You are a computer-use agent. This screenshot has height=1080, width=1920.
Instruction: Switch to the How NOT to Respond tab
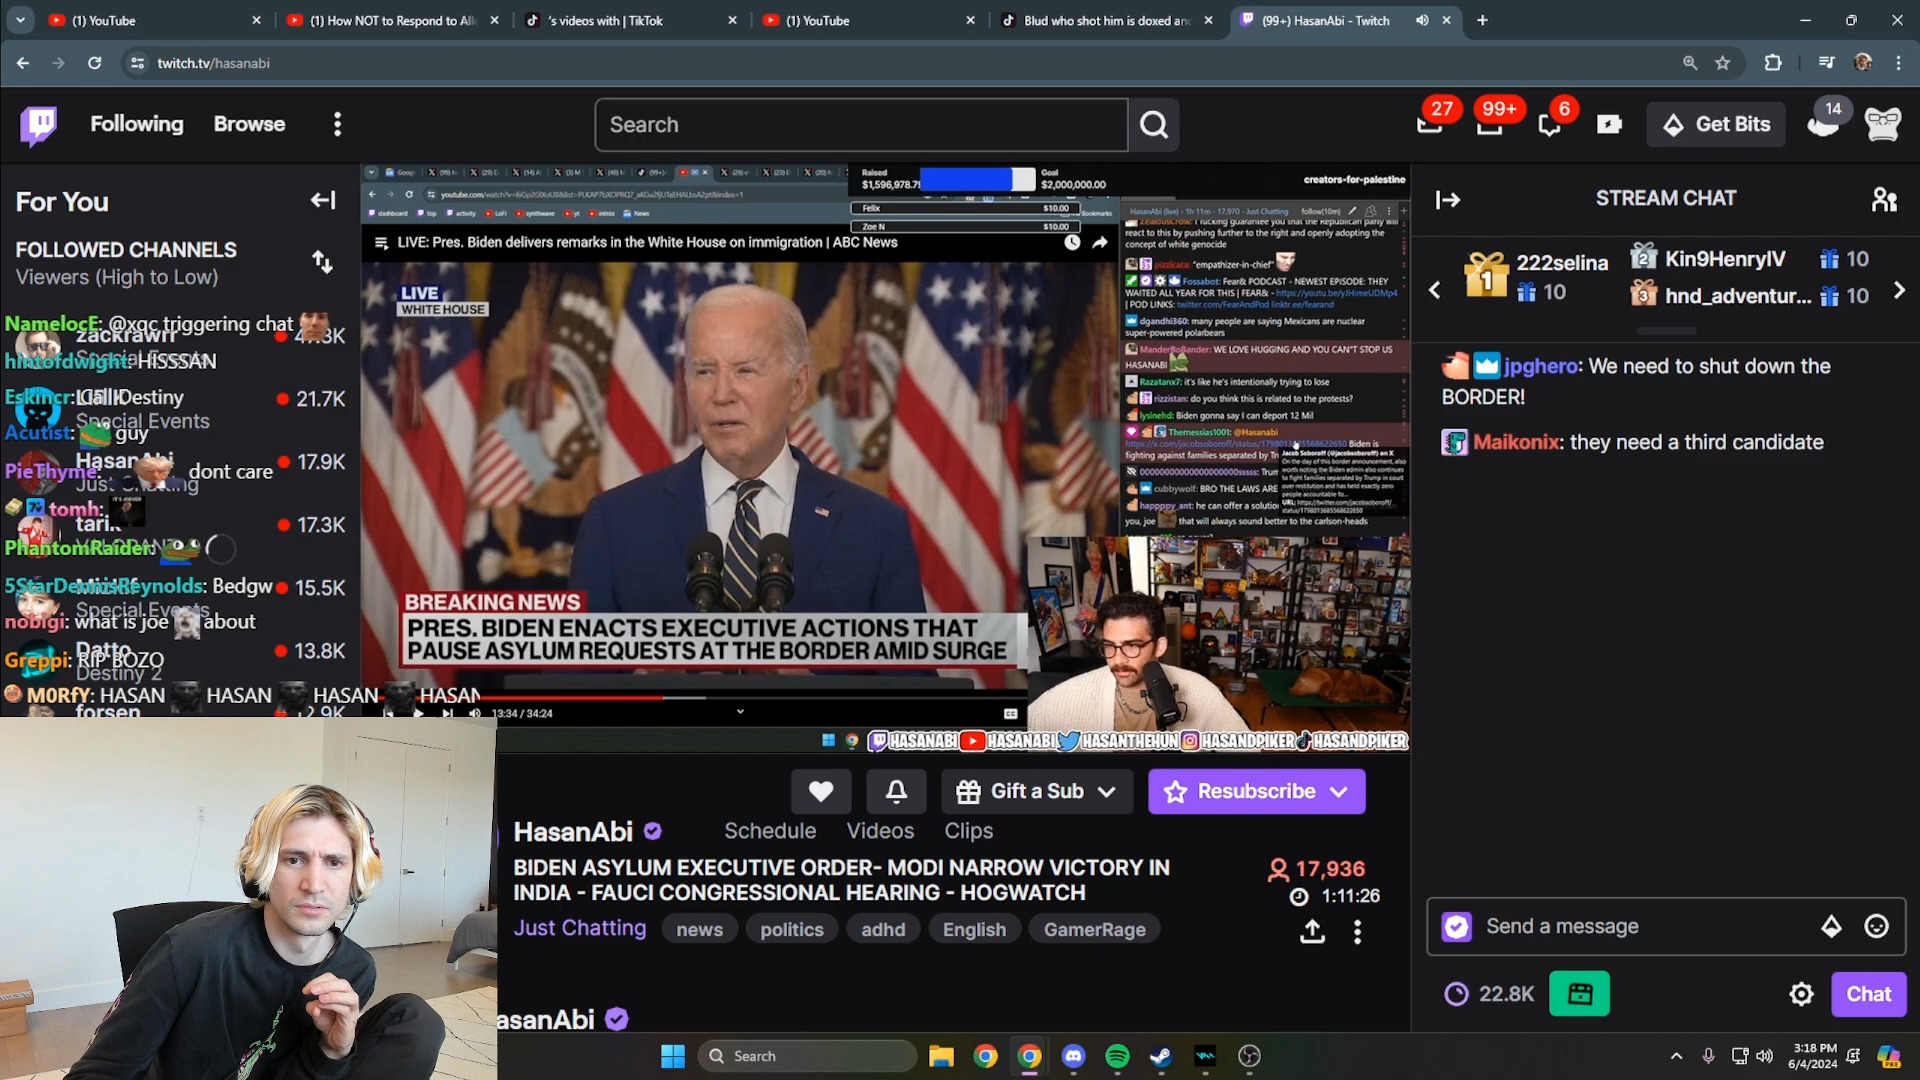pyautogui.click(x=392, y=20)
